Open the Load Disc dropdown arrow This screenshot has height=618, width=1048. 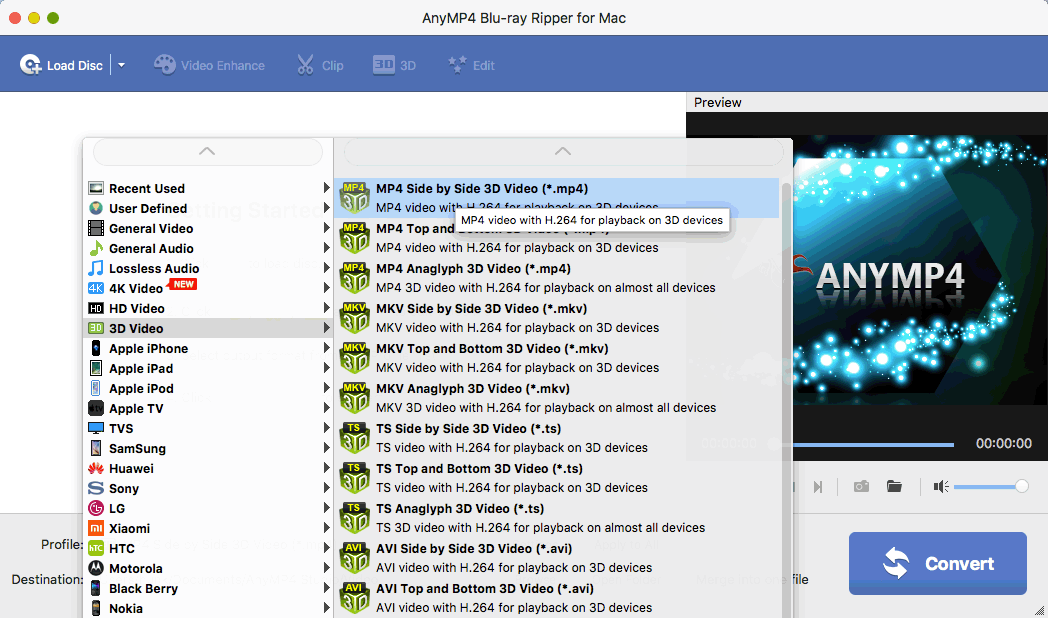click(x=121, y=65)
